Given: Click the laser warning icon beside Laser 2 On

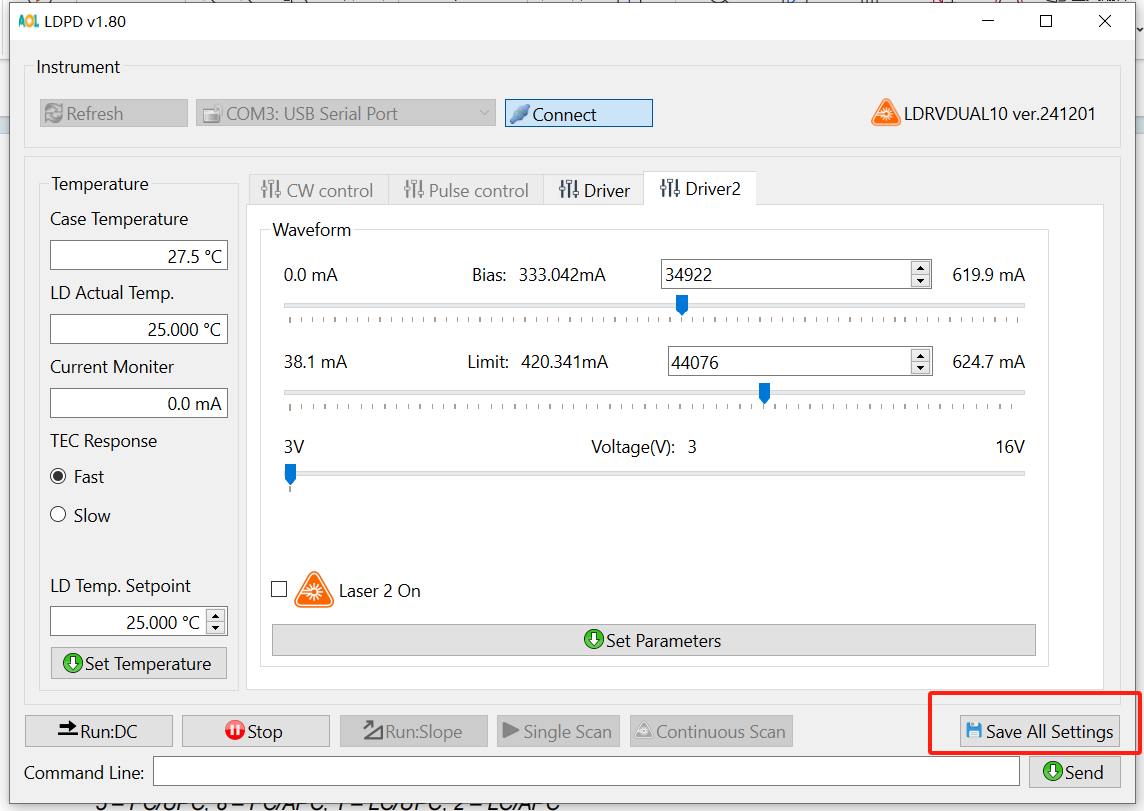Looking at the screenshot, I should click(313, 590).
